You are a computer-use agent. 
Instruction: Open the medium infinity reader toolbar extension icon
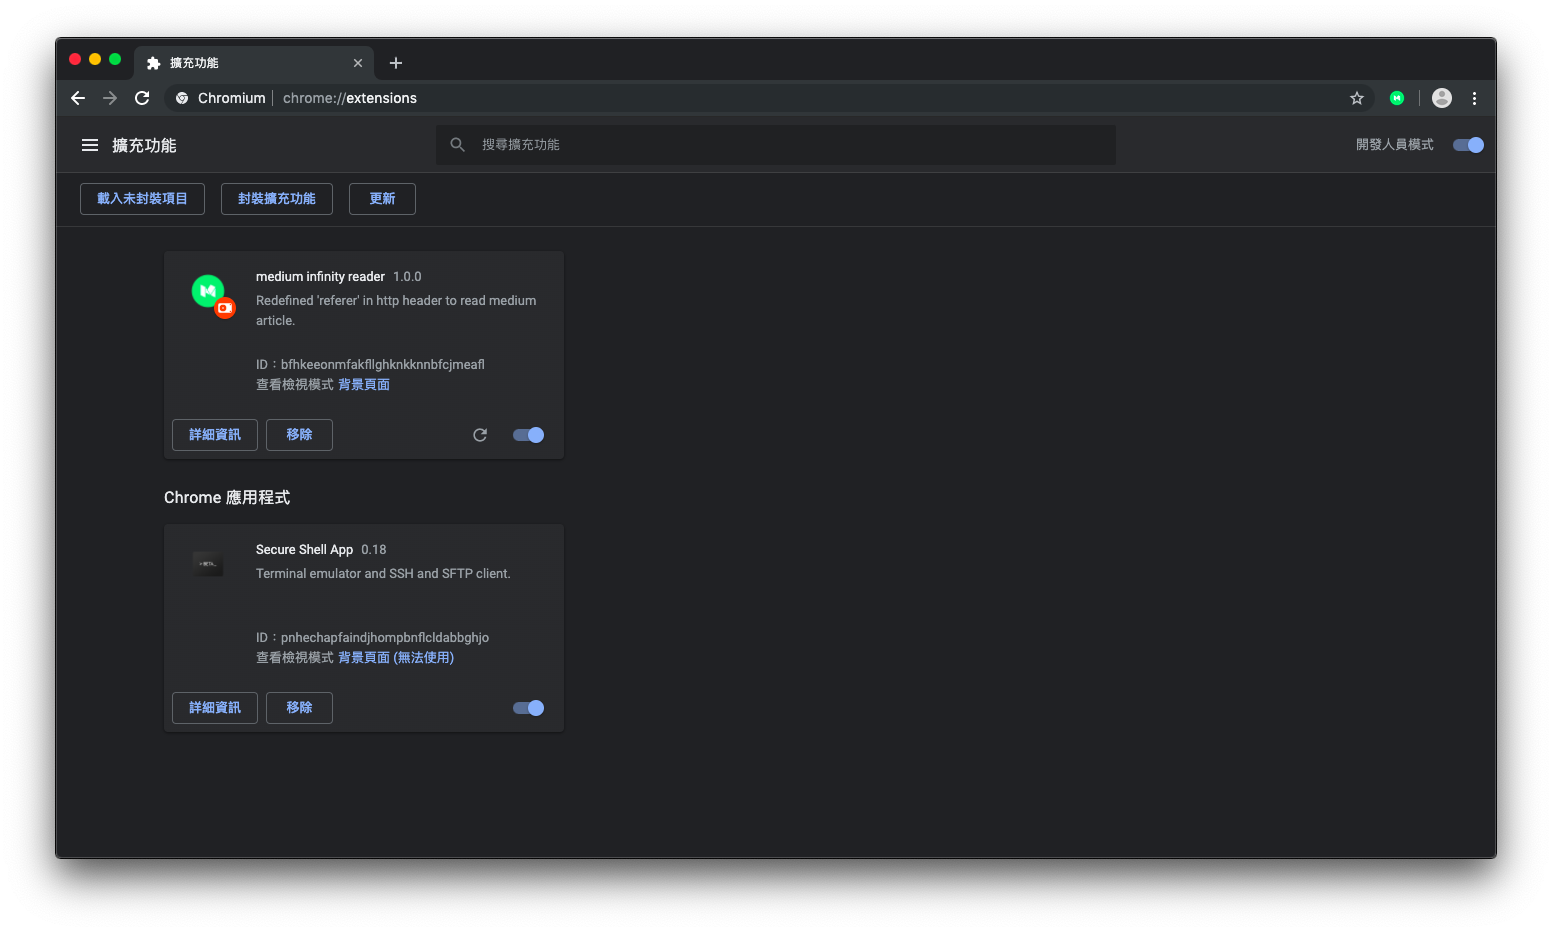tap(1397, 98)
